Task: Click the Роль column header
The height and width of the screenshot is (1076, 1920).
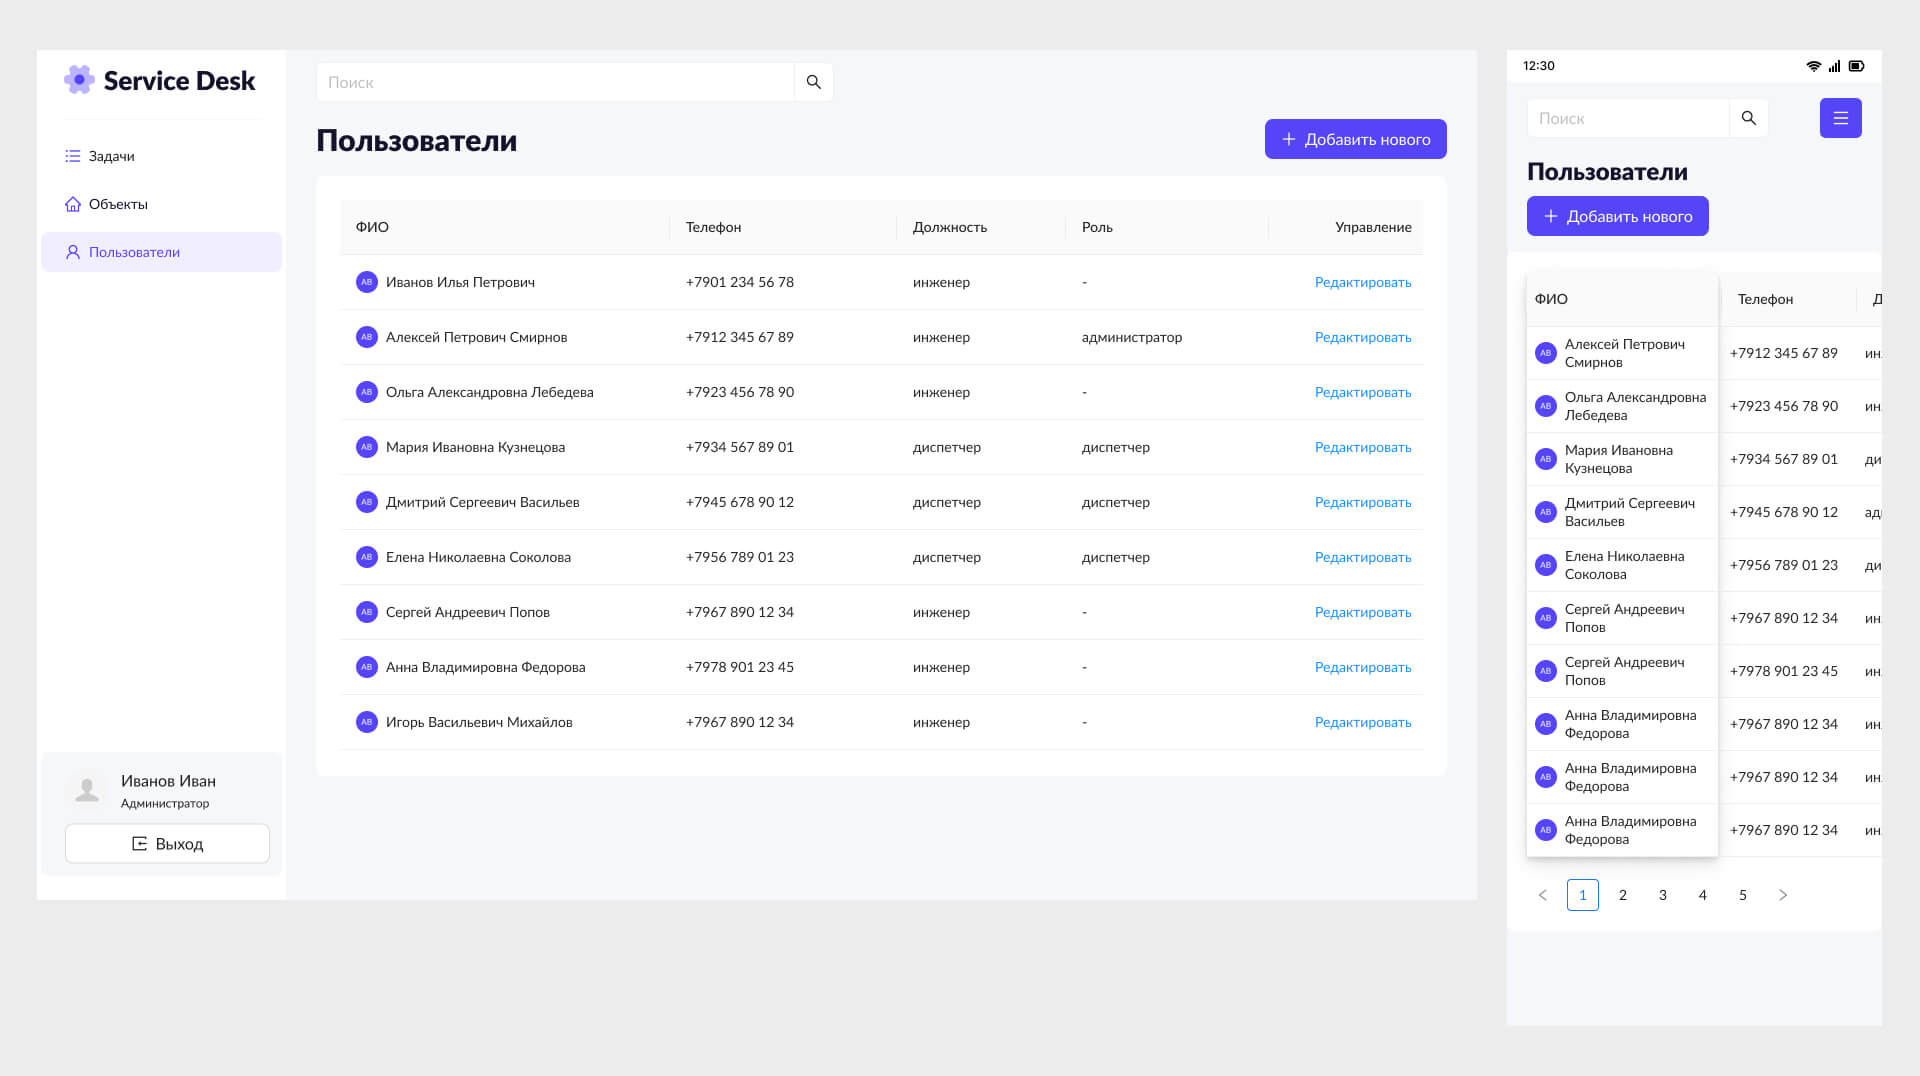Action: [x=1167, y=227]
